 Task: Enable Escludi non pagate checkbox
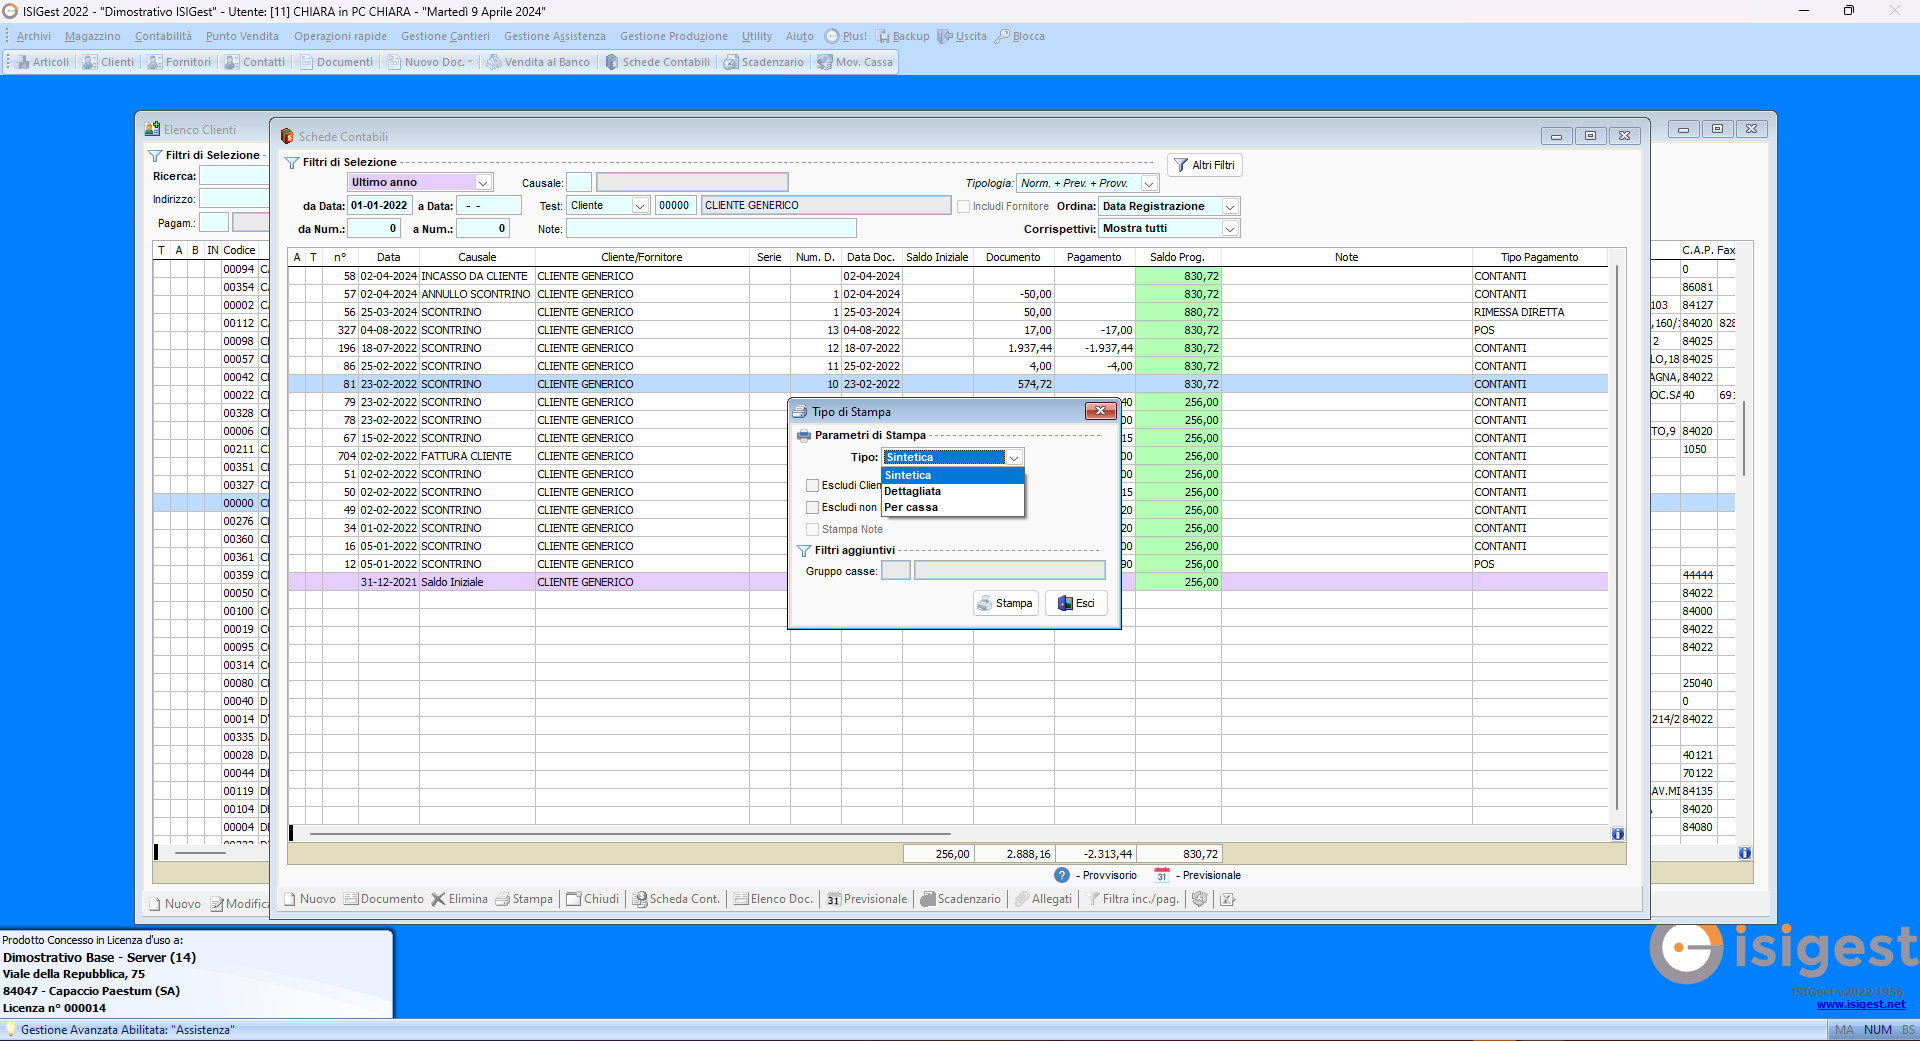tap(812, 507)
